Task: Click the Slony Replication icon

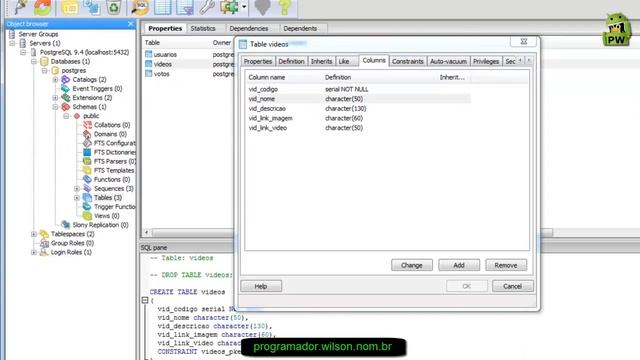Action: click(65, 224)
